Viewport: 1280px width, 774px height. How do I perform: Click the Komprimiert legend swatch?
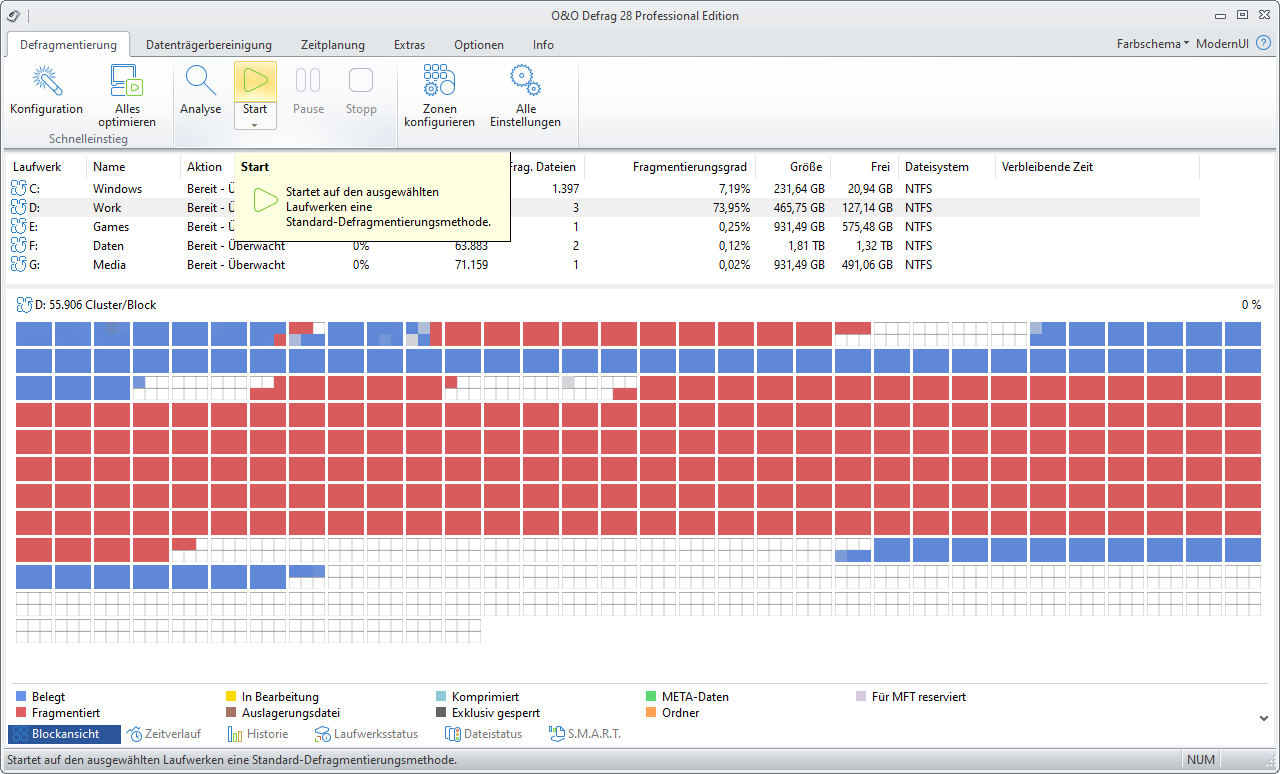pos(441,697)
